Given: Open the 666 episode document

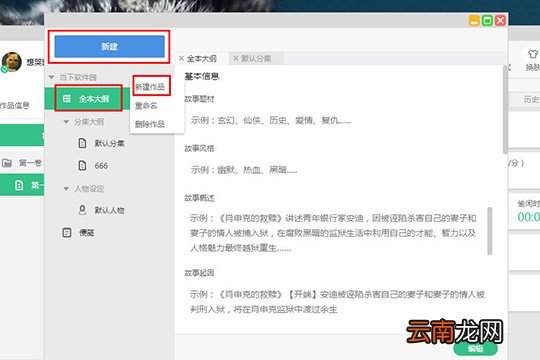Looking at the screenshot, I should coord(101,166).
